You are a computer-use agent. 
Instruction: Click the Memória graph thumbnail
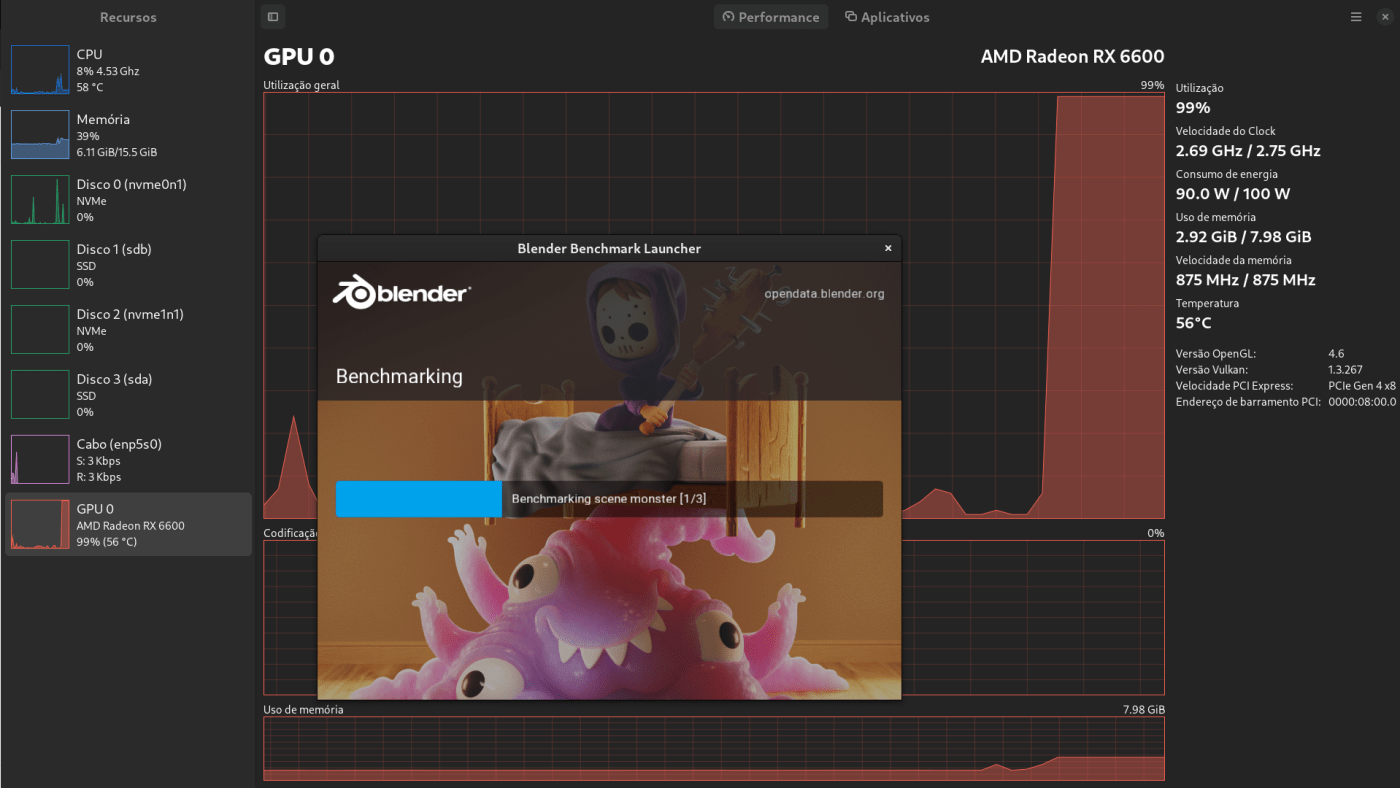[x=40, y=134]
